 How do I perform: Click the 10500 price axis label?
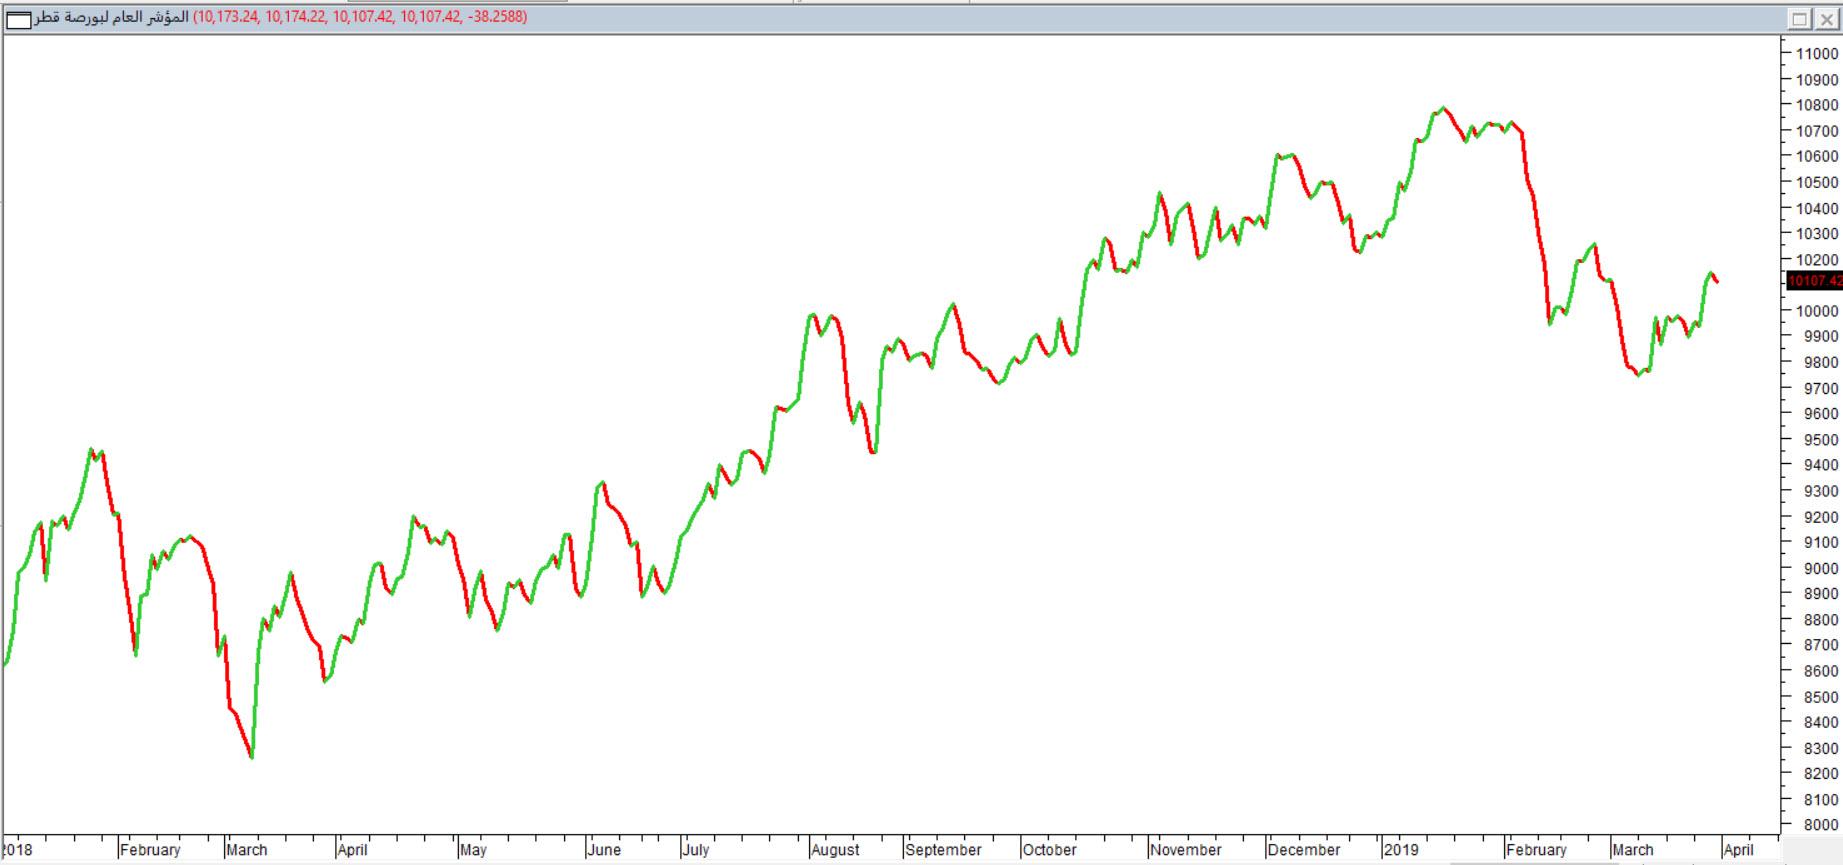click(x=1817, y=183)
